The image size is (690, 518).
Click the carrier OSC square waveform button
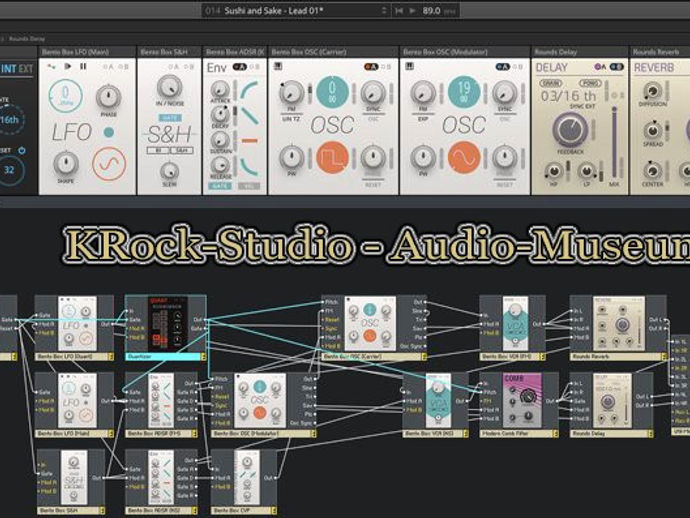(x=333, y=157)
